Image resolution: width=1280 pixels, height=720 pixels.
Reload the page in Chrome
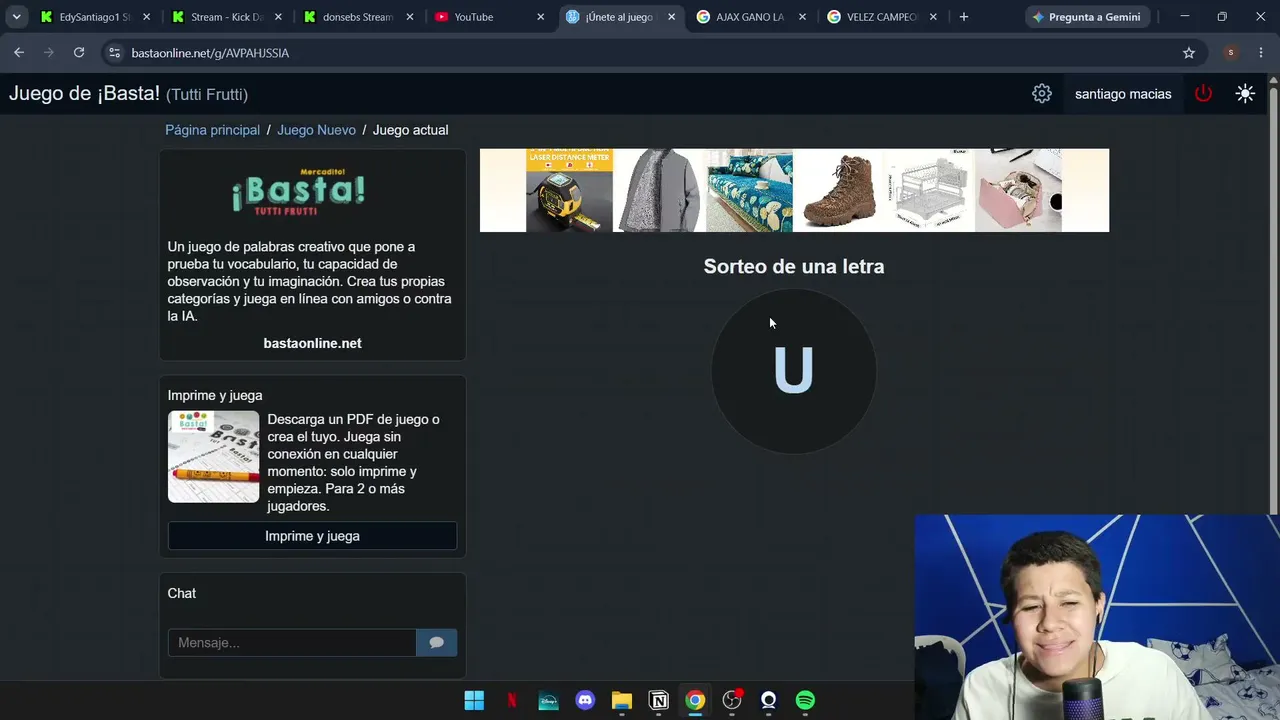point(79,53)
